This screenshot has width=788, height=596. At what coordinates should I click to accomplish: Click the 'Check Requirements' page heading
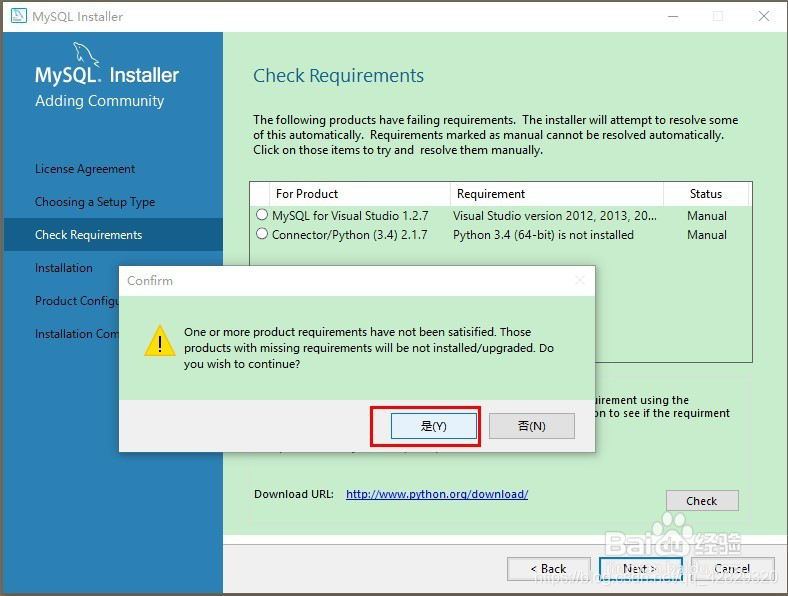[338, 75]
